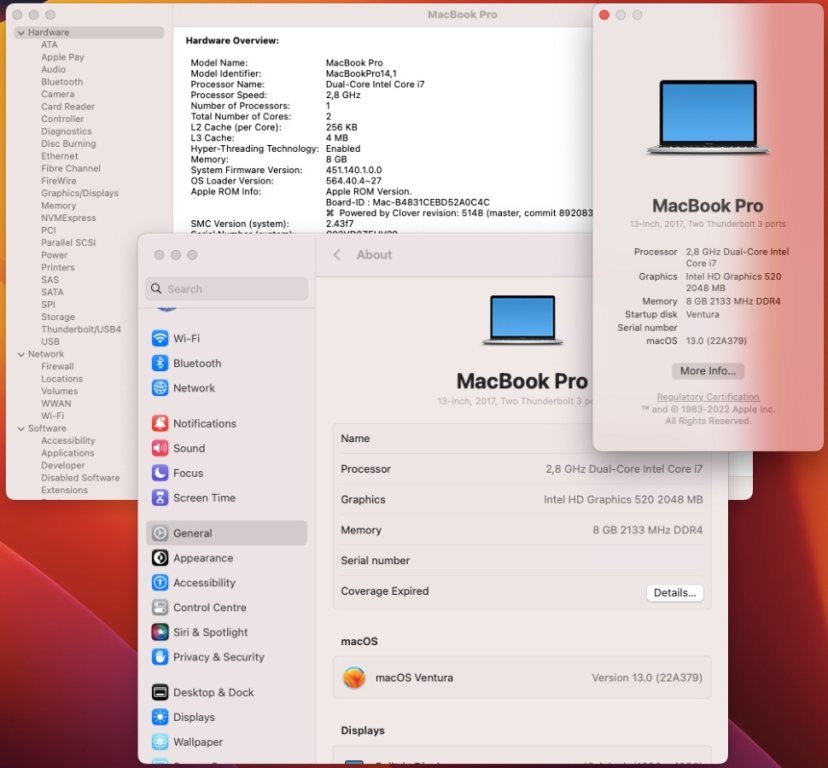Click the More Info... button

pos(707,371)
